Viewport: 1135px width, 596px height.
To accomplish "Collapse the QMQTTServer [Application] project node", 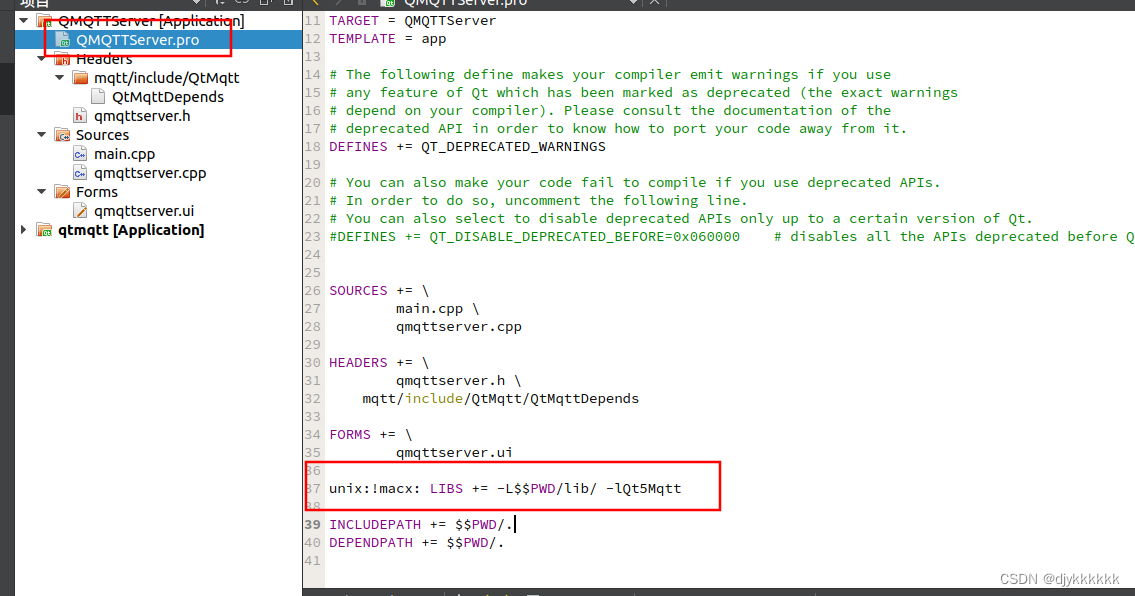I will pyautogui.click(x=24, y=20).
